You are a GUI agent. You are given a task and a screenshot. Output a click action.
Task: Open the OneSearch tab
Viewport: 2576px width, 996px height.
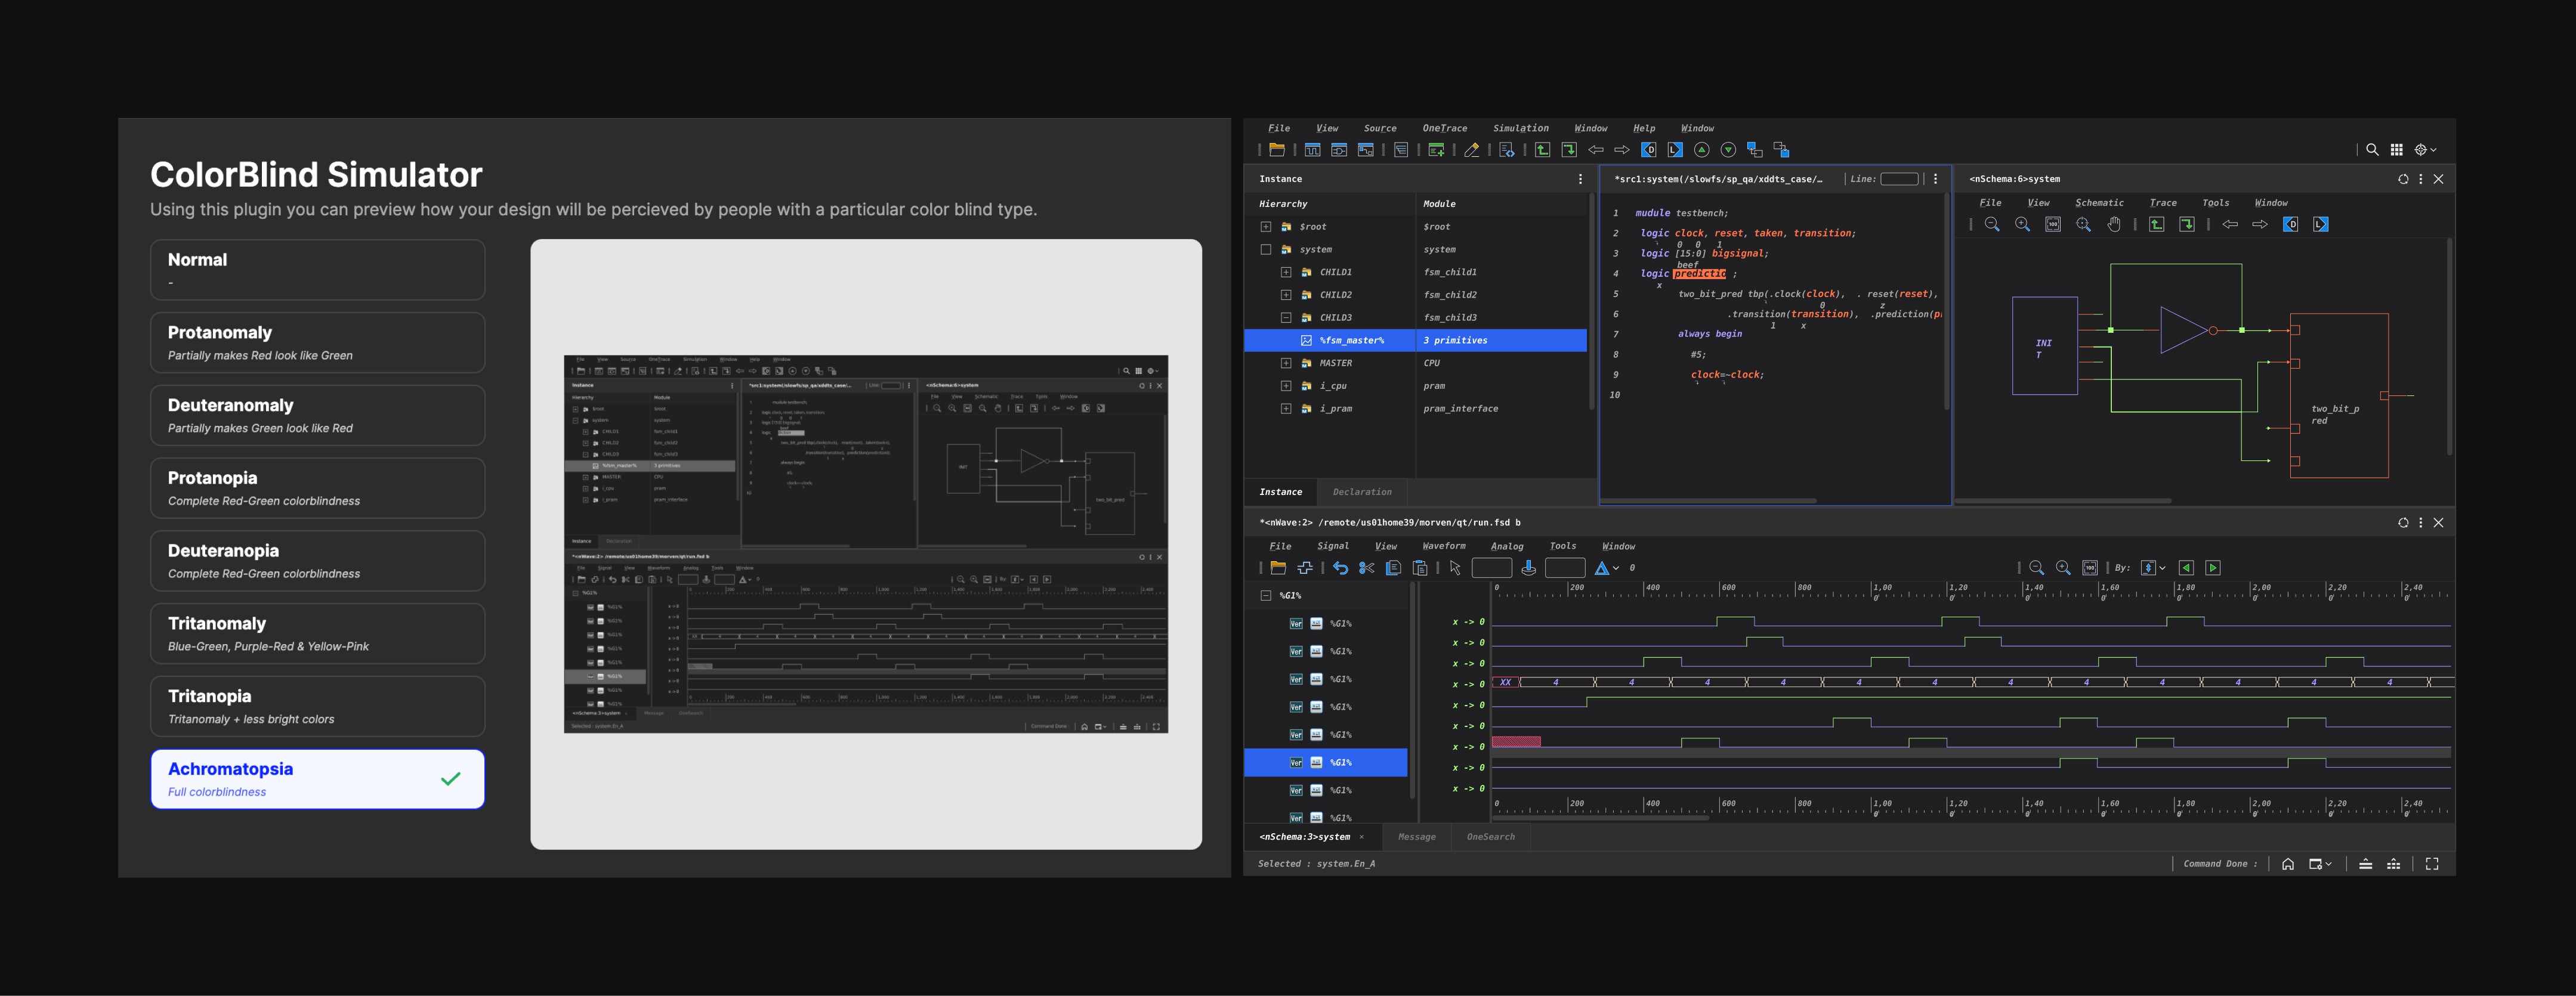pyautogui.click(x=1490, y=837)
